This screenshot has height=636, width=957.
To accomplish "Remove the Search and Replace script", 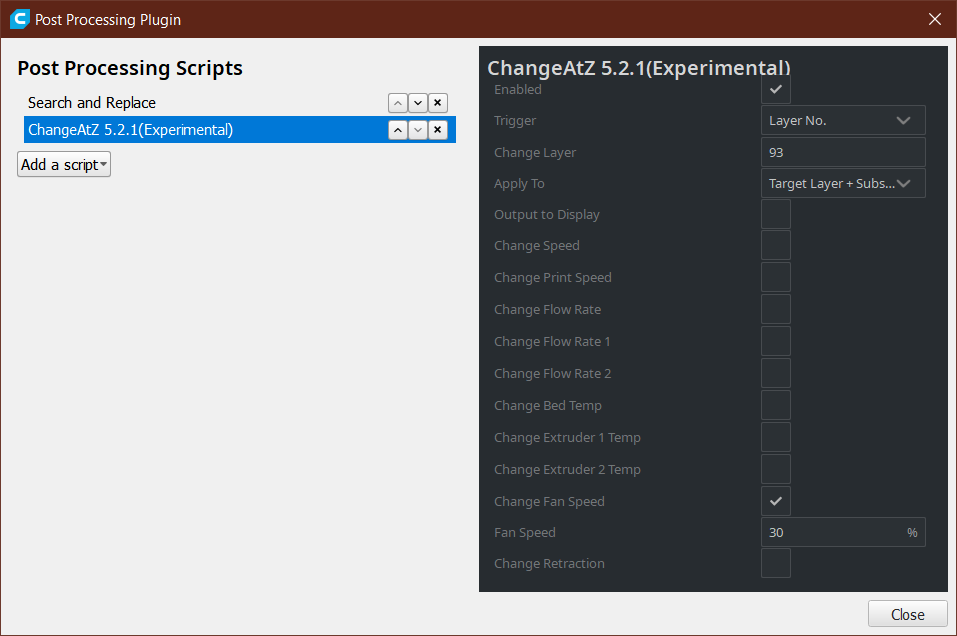I will (438, 103).
